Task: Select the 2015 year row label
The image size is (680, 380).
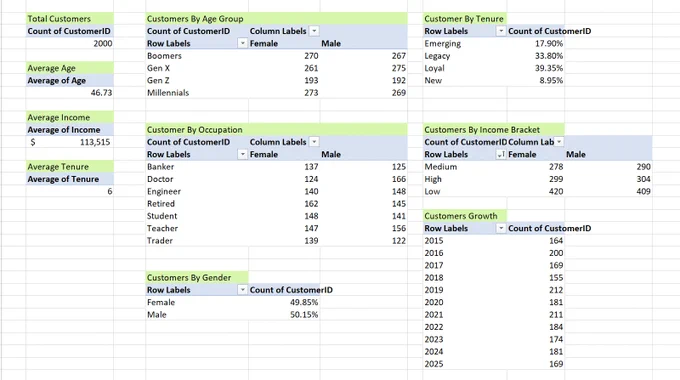Action: coord(464,240)
